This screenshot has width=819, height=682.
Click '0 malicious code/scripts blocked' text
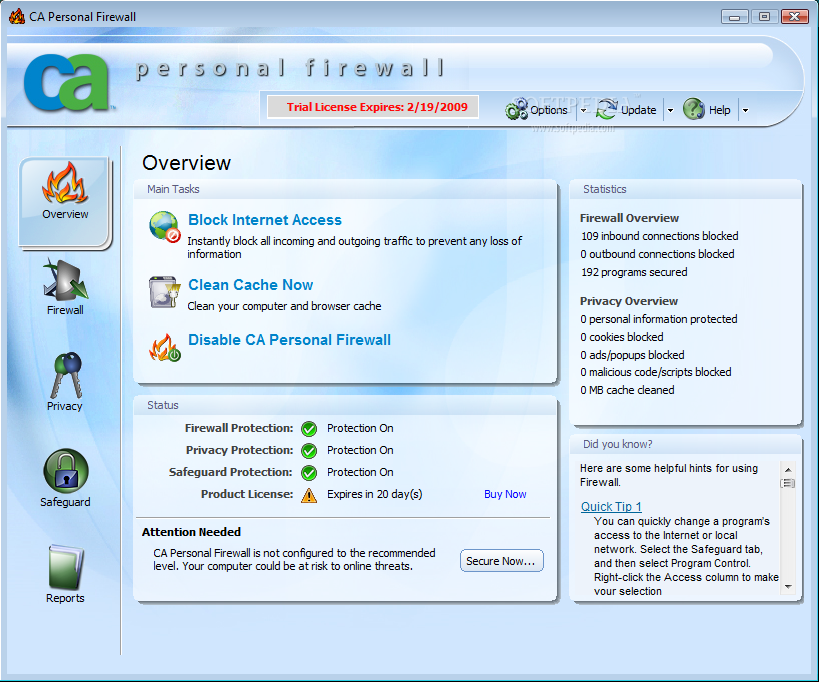[x=656, y=372]
